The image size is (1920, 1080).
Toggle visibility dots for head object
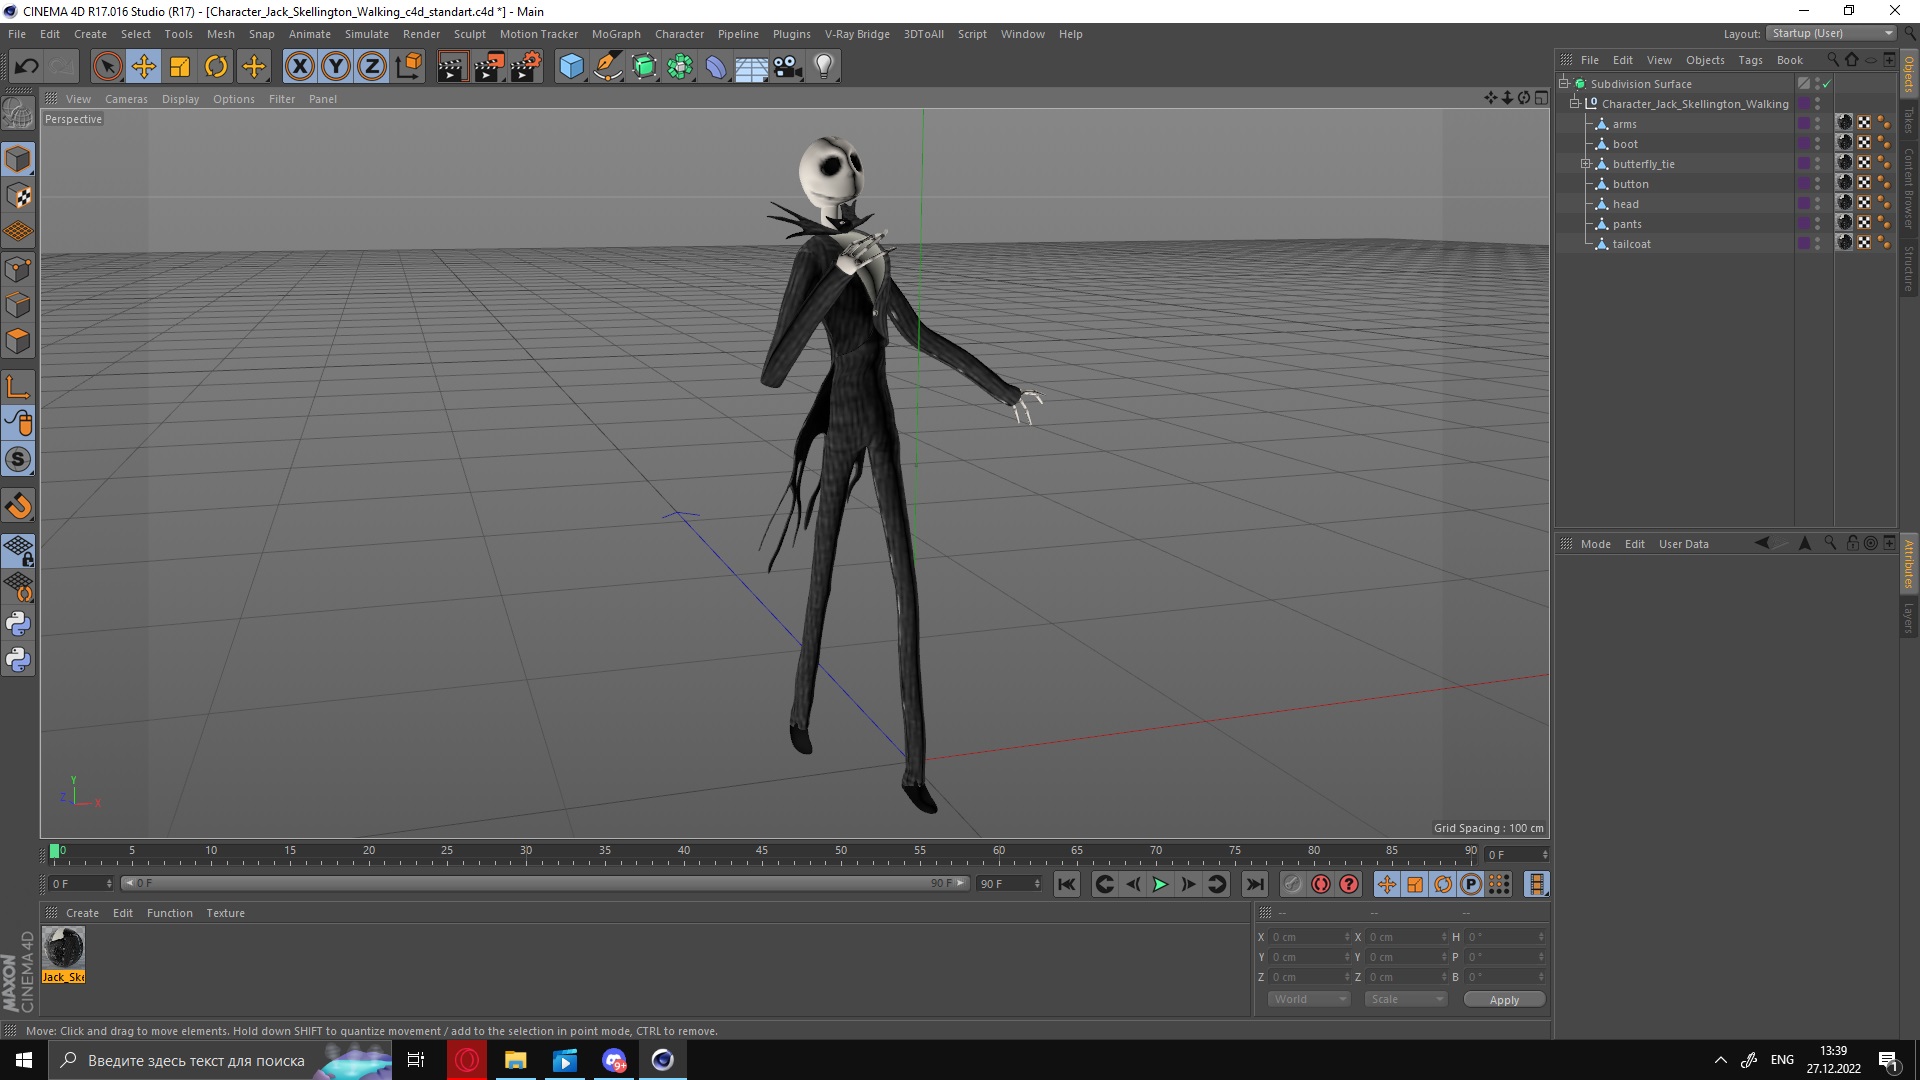pyautogui.click(x=1818, y=204)
